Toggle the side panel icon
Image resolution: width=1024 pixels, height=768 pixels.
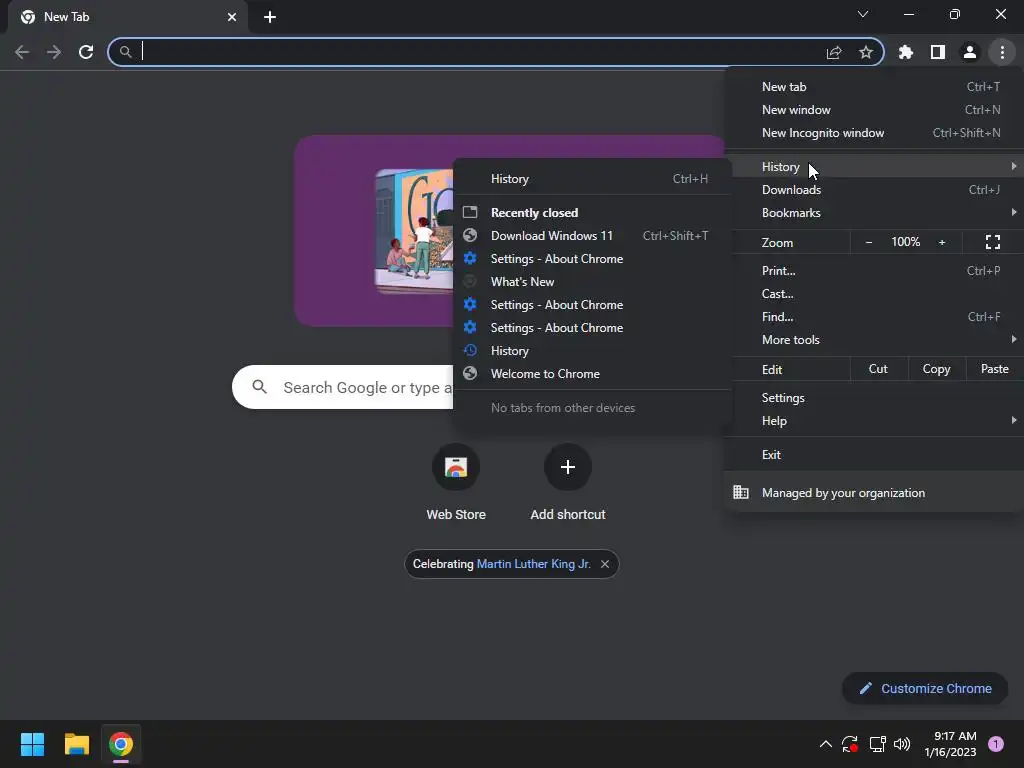pos(938,52)
